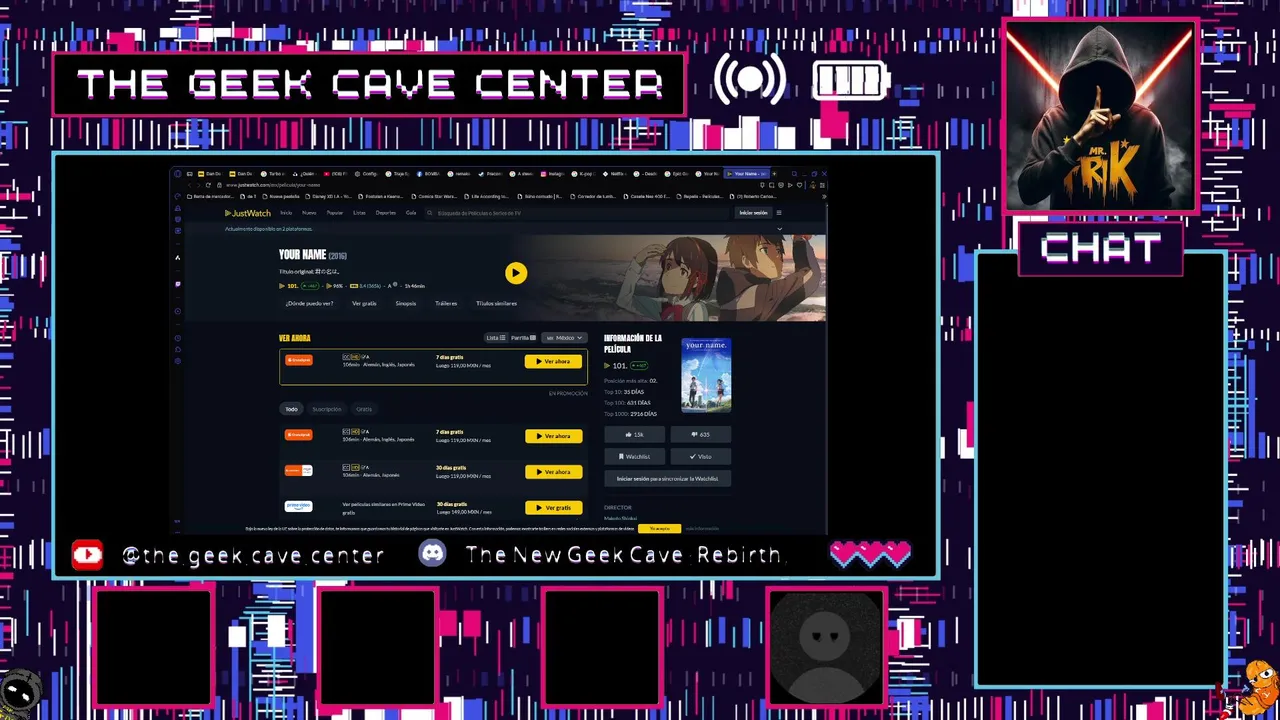1280x720 pixels.
Task: Select the Suscripción offer filter
Action: (327, 409)
